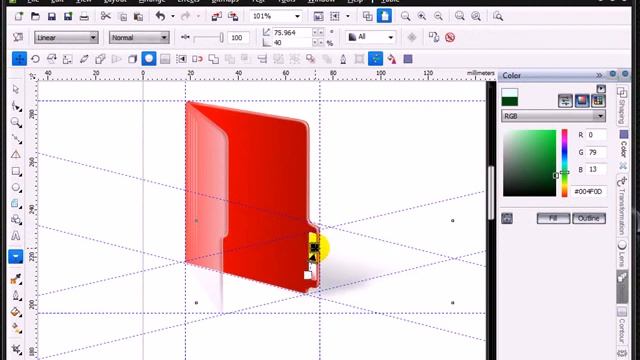Image resolution: width=640 pixels, height=360 pixels.
Task: Toggle the highlighted blue cross-arrows button
Action: point(19,59)
